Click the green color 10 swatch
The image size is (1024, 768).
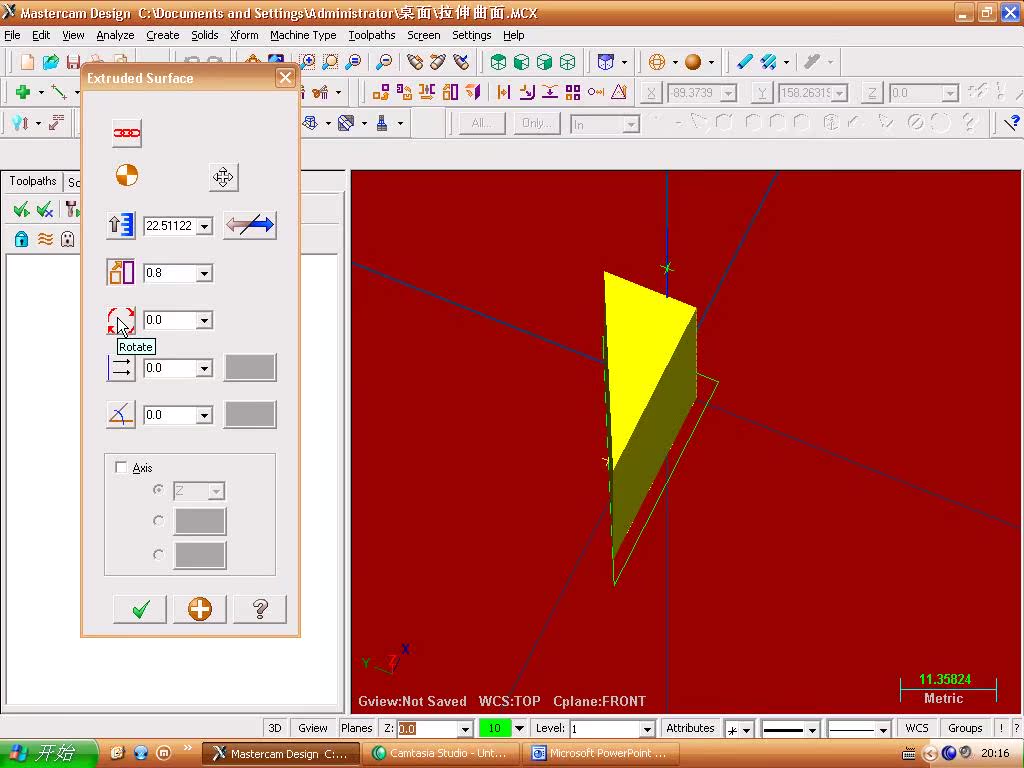click(494, 728)
